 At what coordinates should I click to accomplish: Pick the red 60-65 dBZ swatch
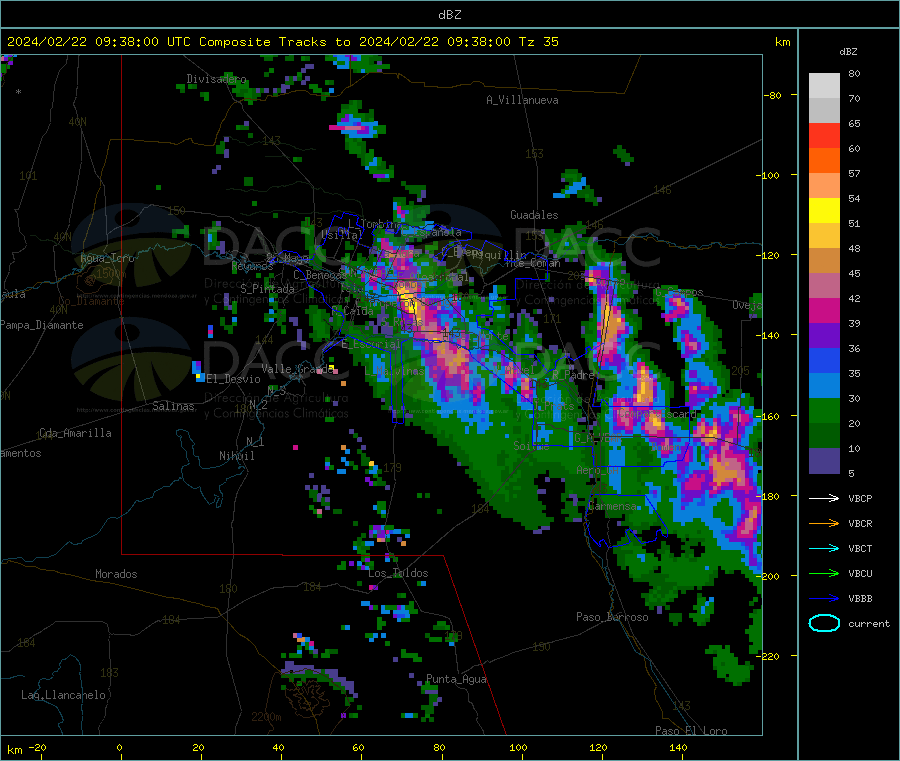[x=824, y=135]
